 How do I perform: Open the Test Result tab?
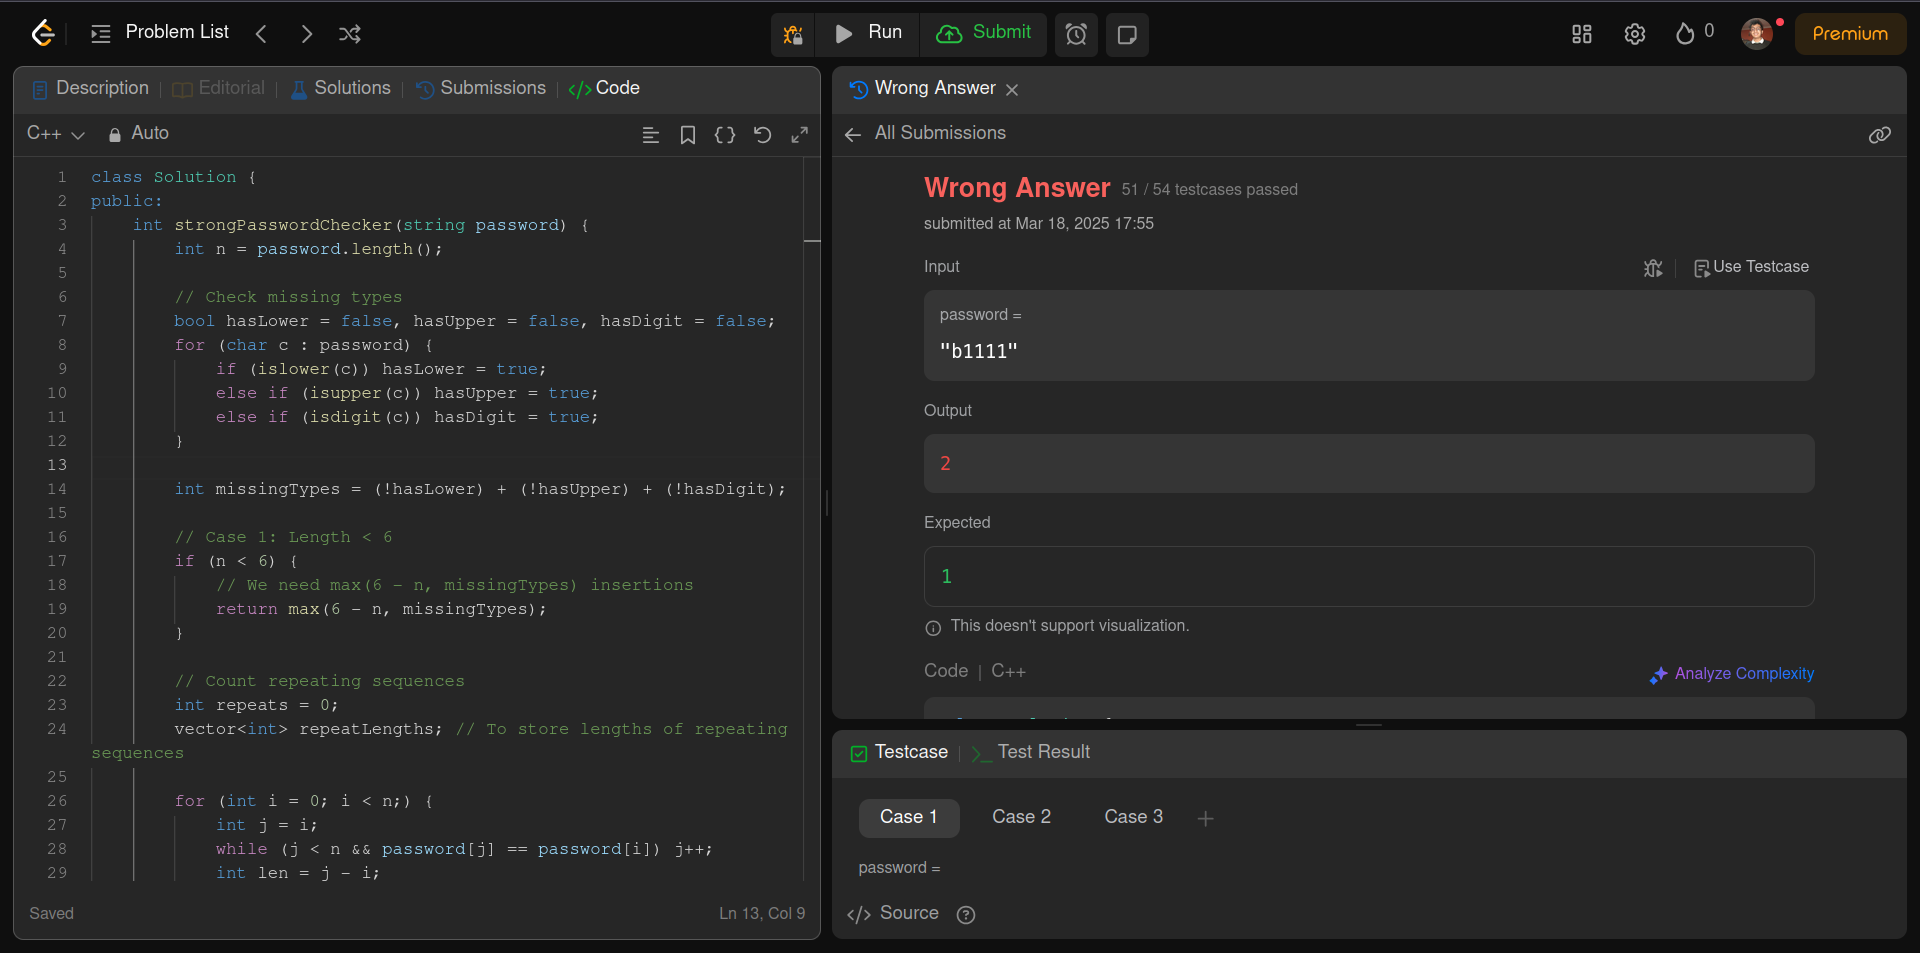point(1031,752)
